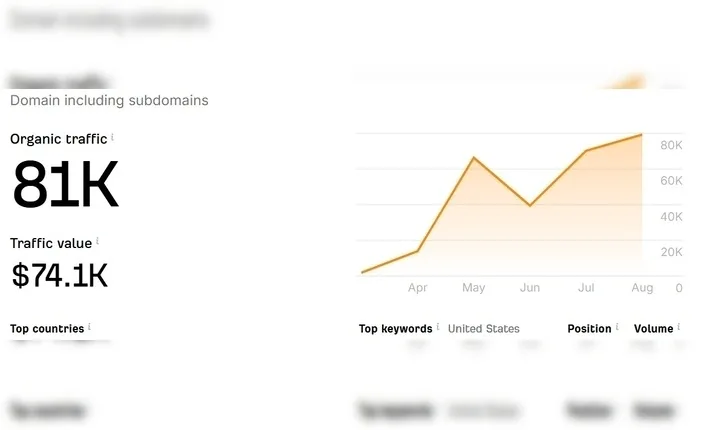The image size is (712, 430).
Task: Click the info icon beside Organic traffic
Action: point(112,137)
